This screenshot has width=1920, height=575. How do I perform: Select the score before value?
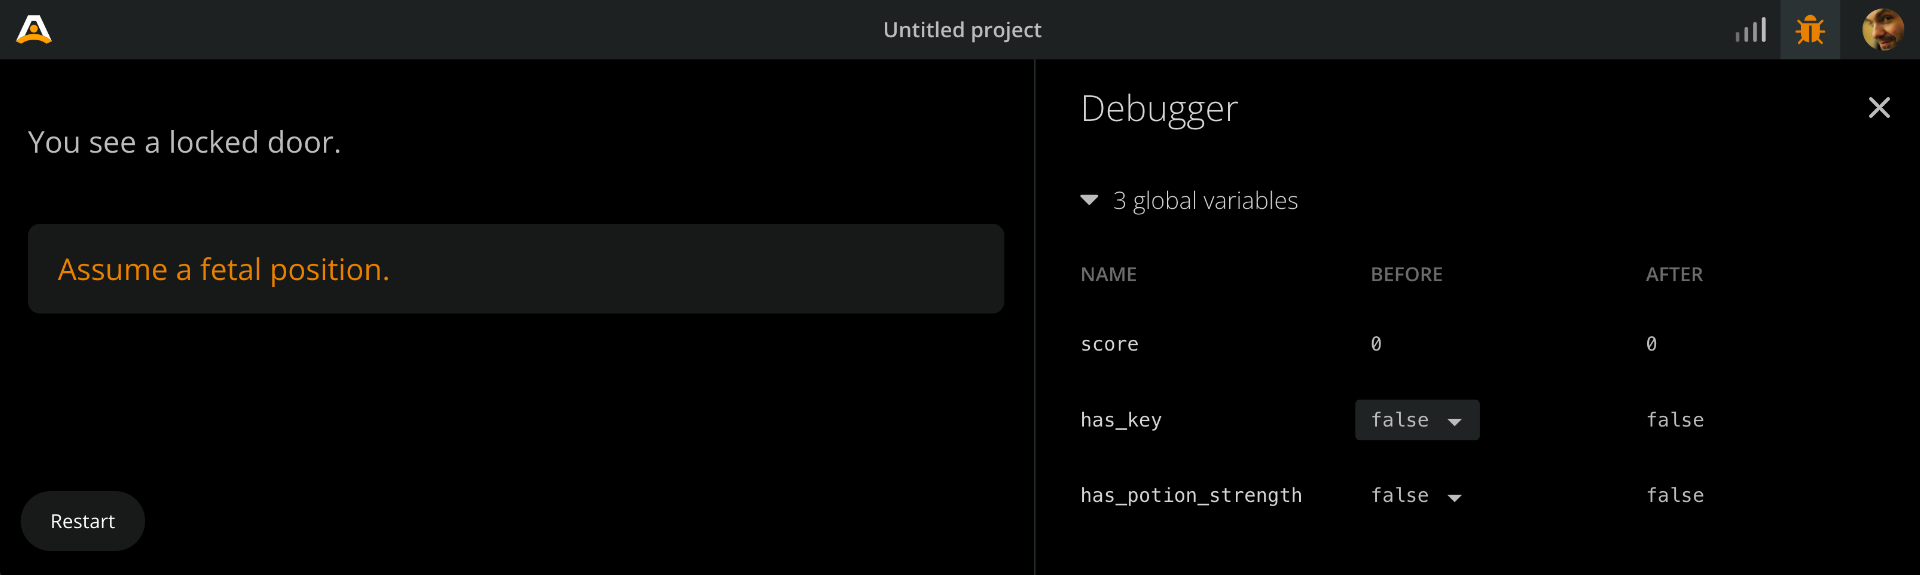pyautogui.click(x=1376, y=344)
